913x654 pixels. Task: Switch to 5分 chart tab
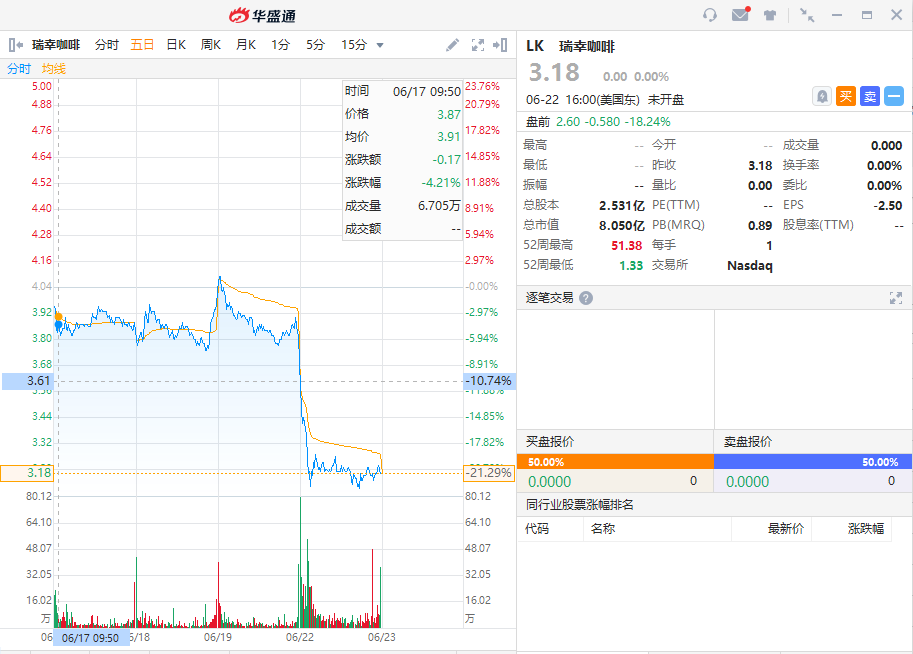coord(315,45)
